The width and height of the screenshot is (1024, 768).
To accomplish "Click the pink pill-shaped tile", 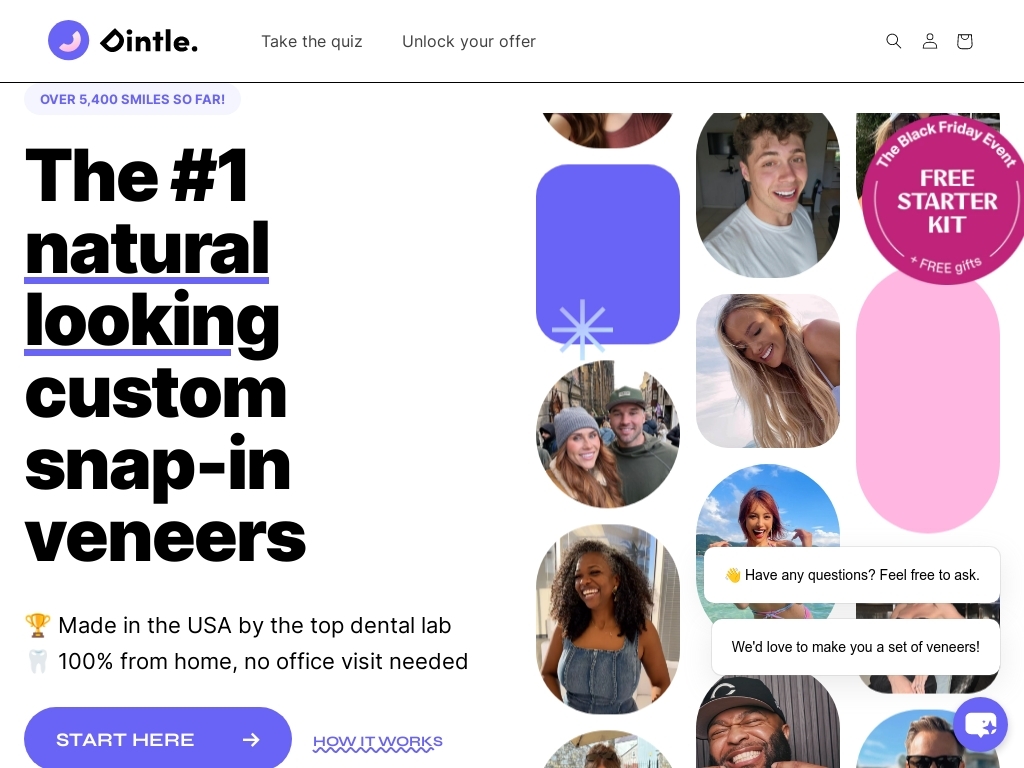I will 927,405.
